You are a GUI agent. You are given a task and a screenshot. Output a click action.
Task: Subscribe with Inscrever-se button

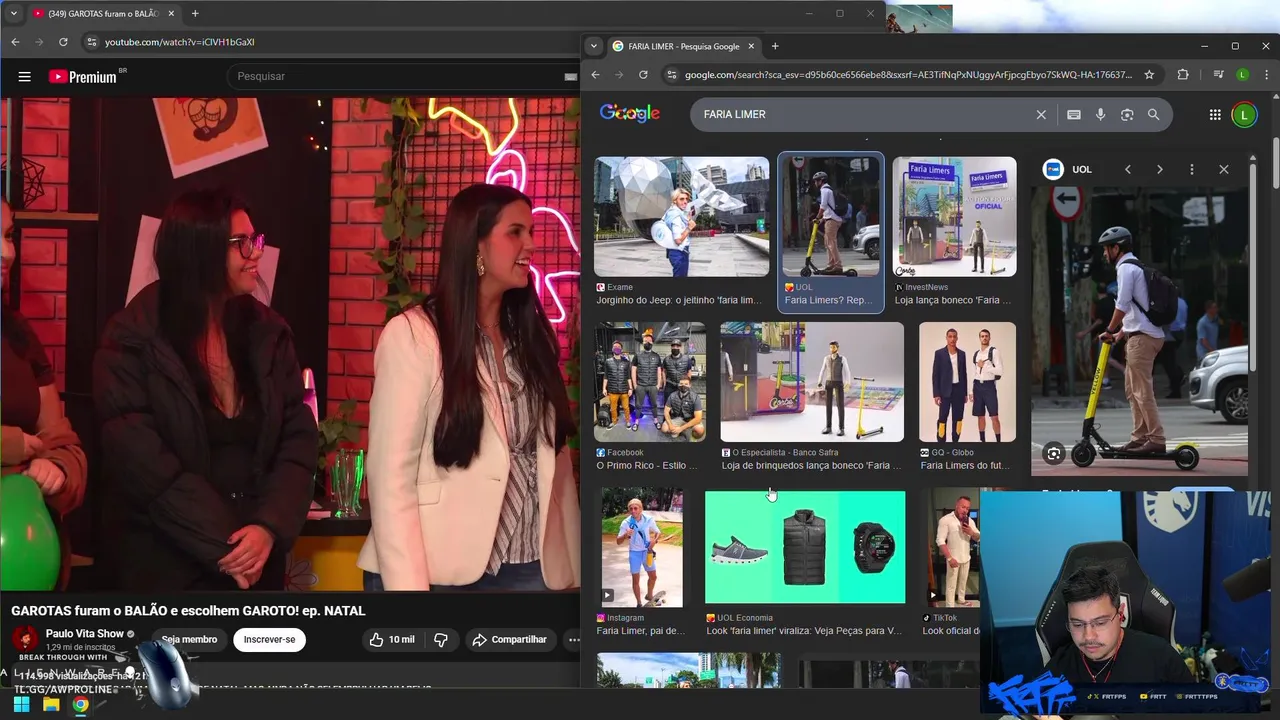pos(269,639)
